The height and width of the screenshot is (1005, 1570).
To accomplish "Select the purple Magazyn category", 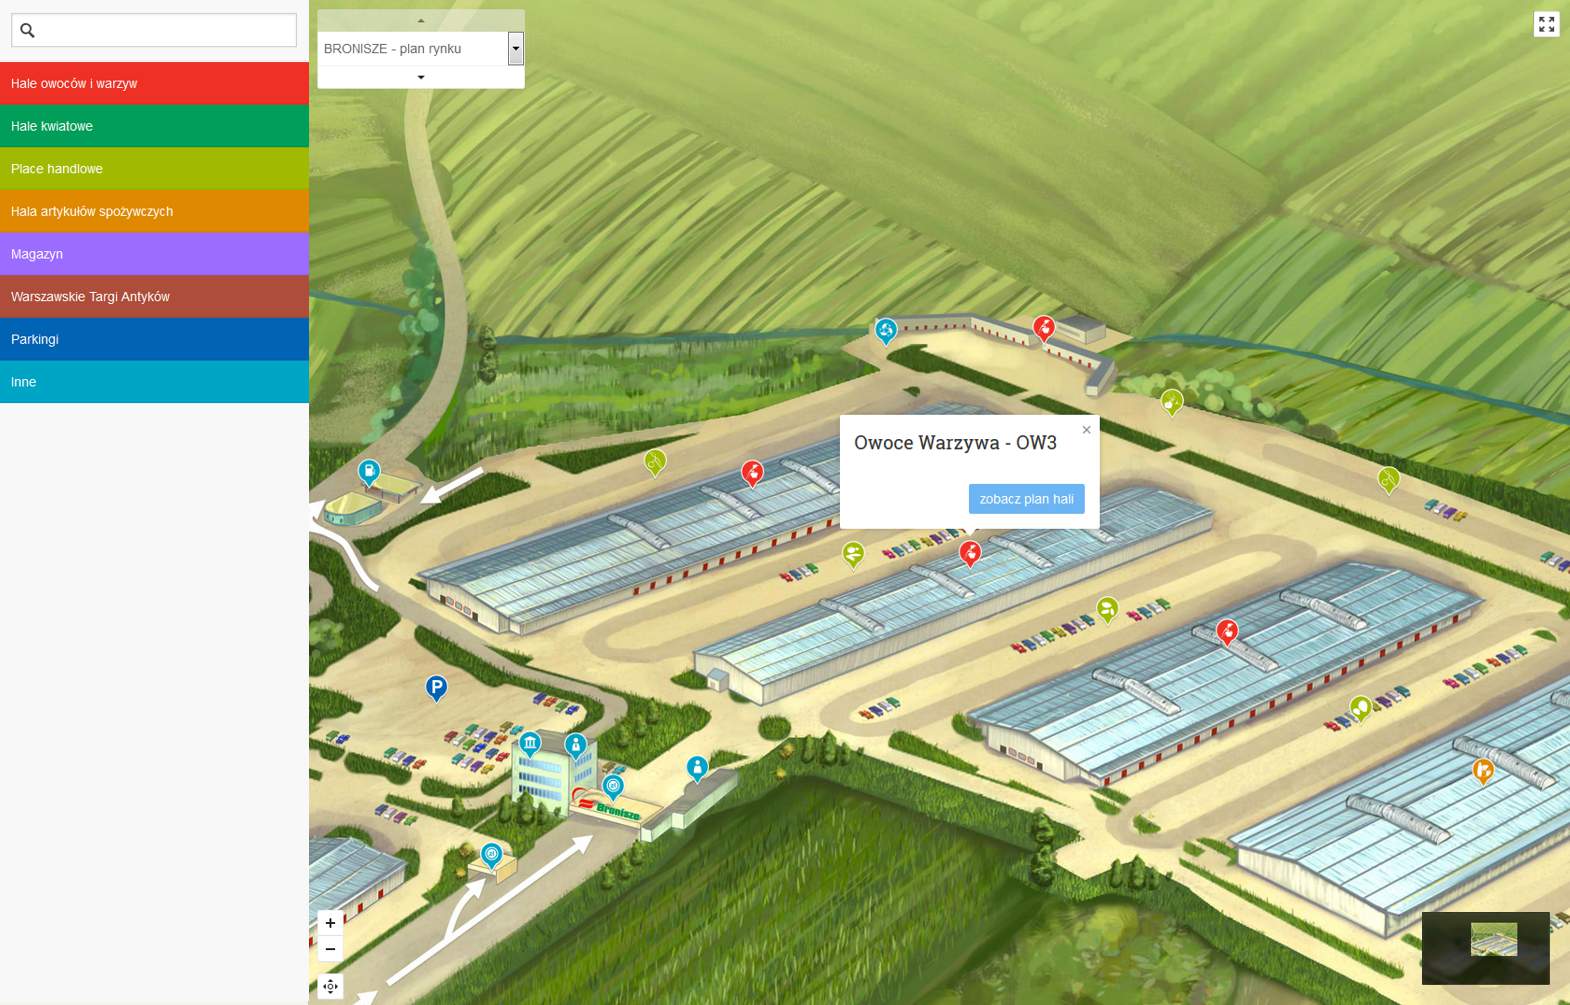I will point(154,254).
